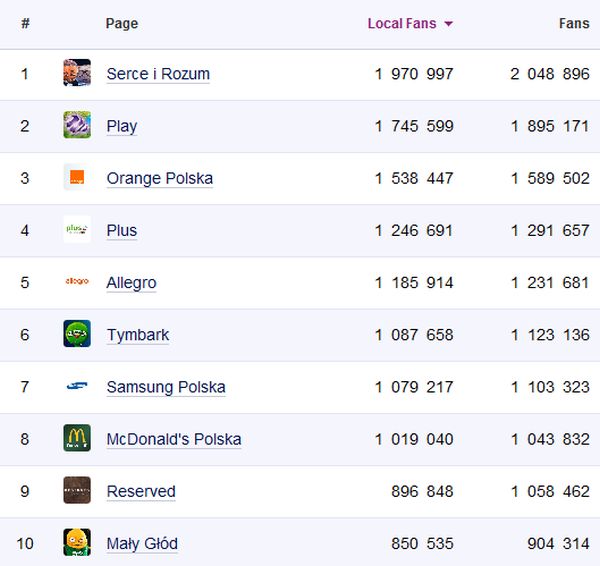Click the Serce i Rozum page icon
600x566 pixels.
(x=77, y=73)
